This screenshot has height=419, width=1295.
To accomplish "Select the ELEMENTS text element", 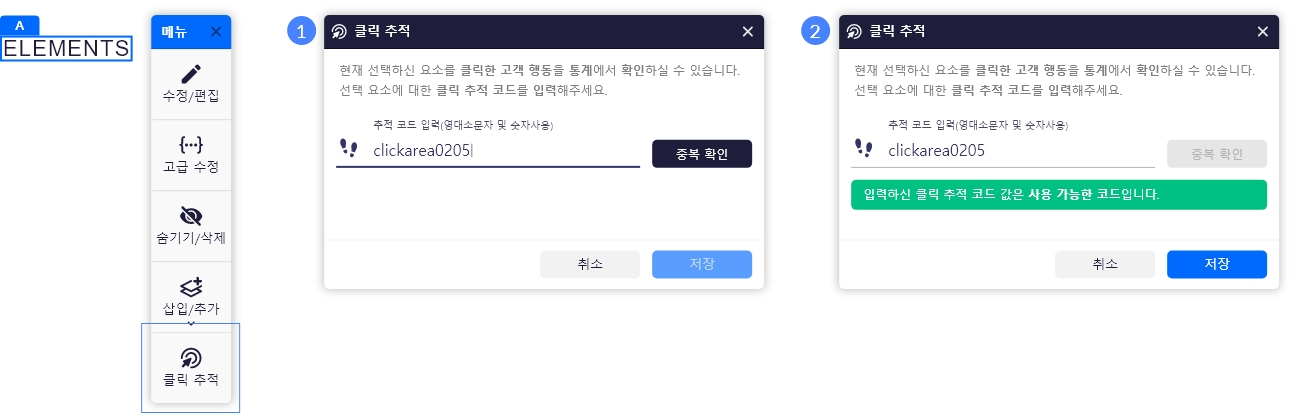I will click(x=66, y=48).
